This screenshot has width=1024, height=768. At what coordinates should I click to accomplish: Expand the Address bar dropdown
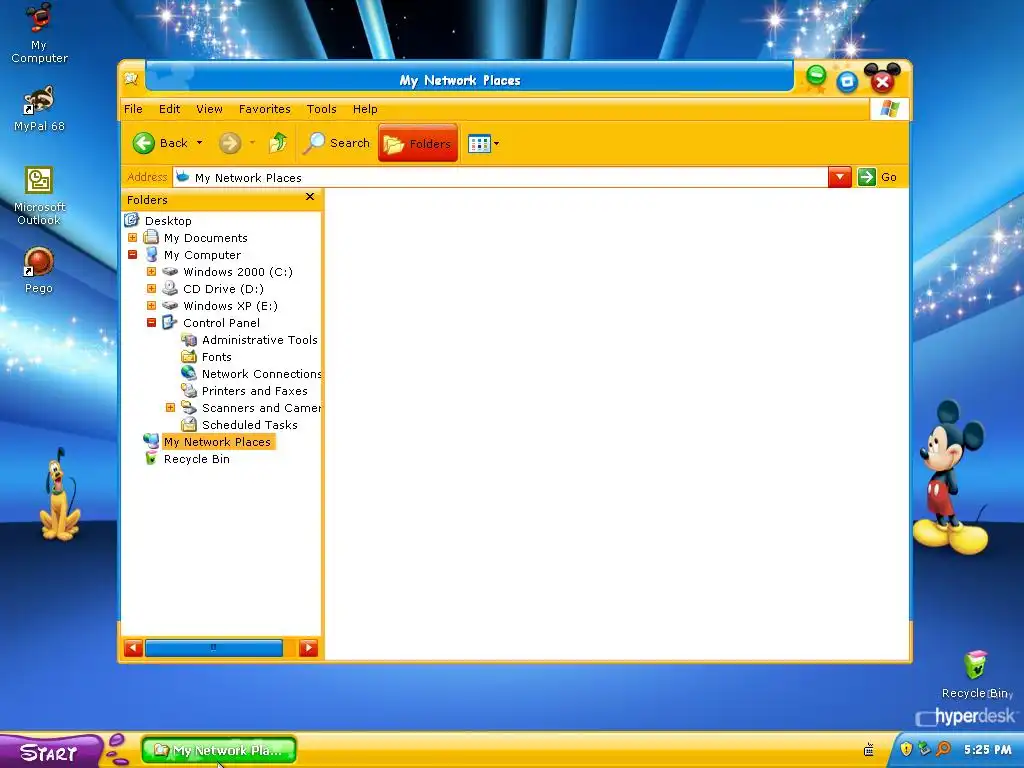pyautogui.click(x=839, y=177)
